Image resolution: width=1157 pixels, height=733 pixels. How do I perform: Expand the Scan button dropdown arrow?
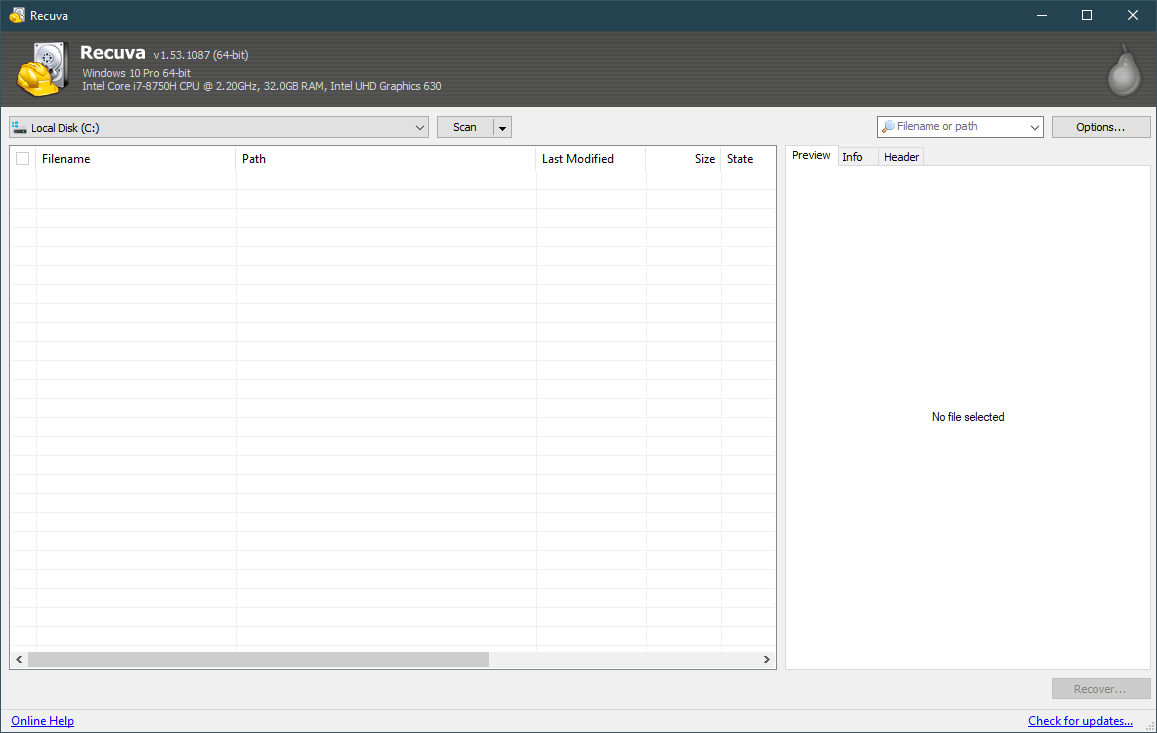point(502,127)
